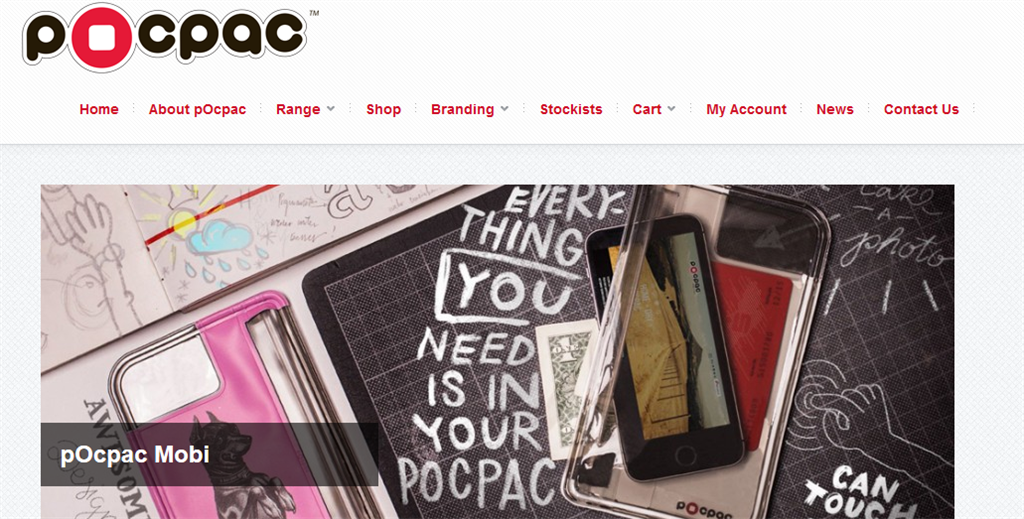The height and width of the screenshot is (519, 1024).
Task: Select the My Account menu item
Action: tap(746, 109)
